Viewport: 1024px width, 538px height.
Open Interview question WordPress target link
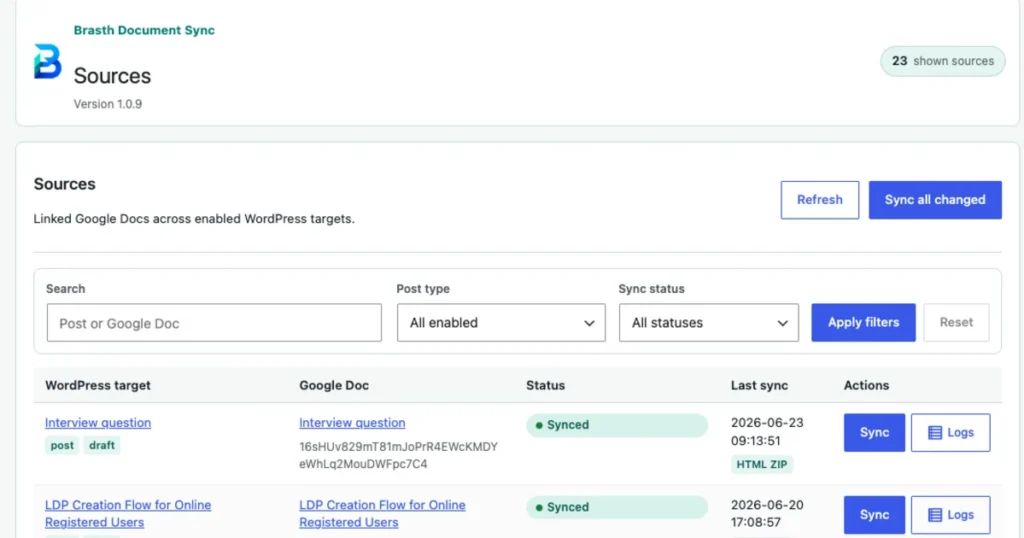click(x=98, y=422)
